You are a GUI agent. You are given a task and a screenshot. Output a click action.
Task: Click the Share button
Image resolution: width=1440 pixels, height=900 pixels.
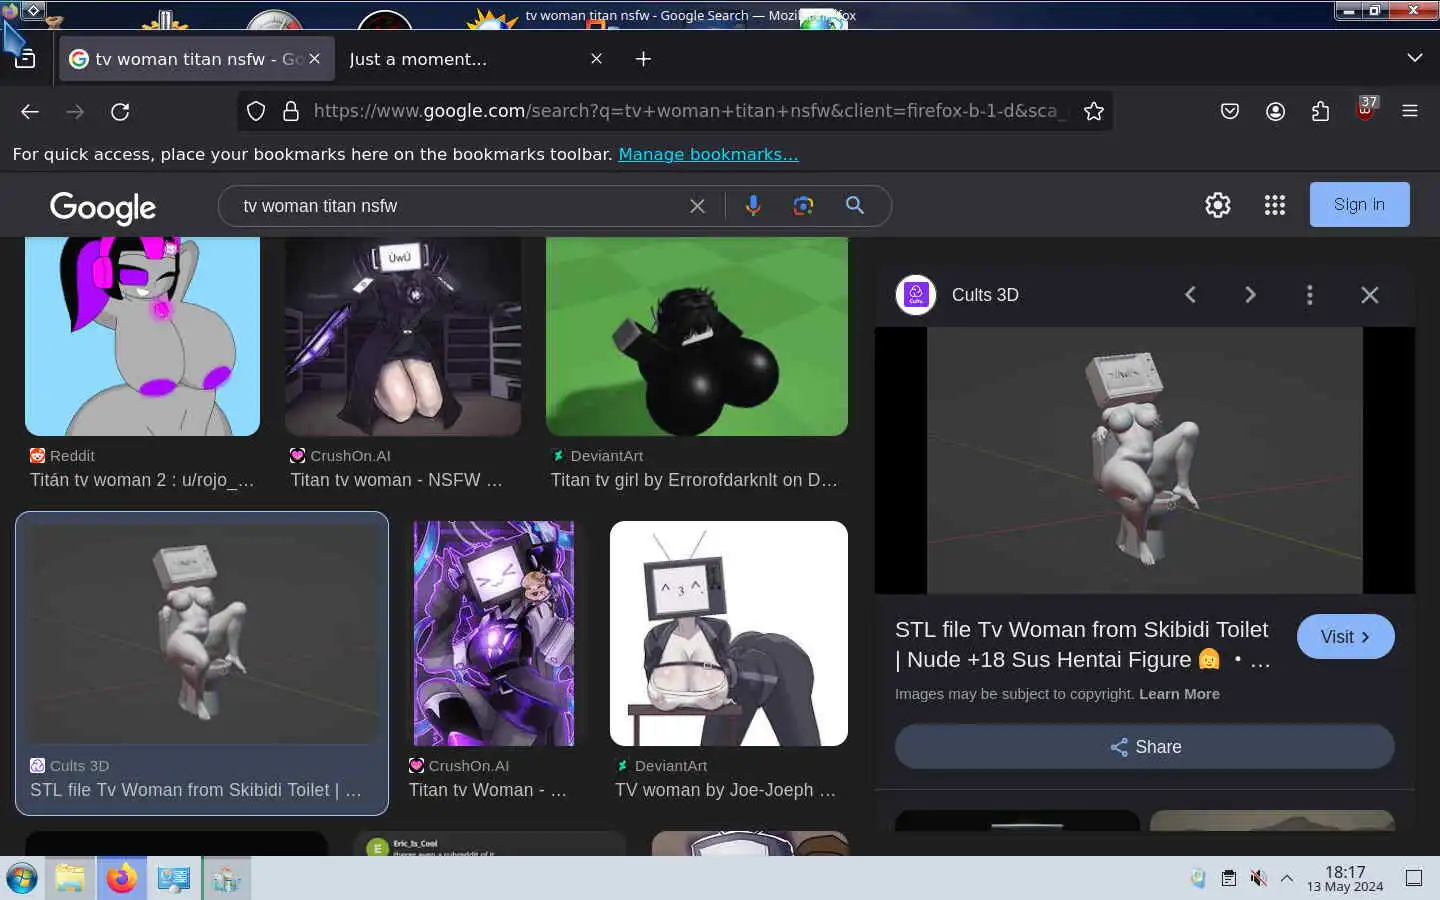click(1145, 747)
